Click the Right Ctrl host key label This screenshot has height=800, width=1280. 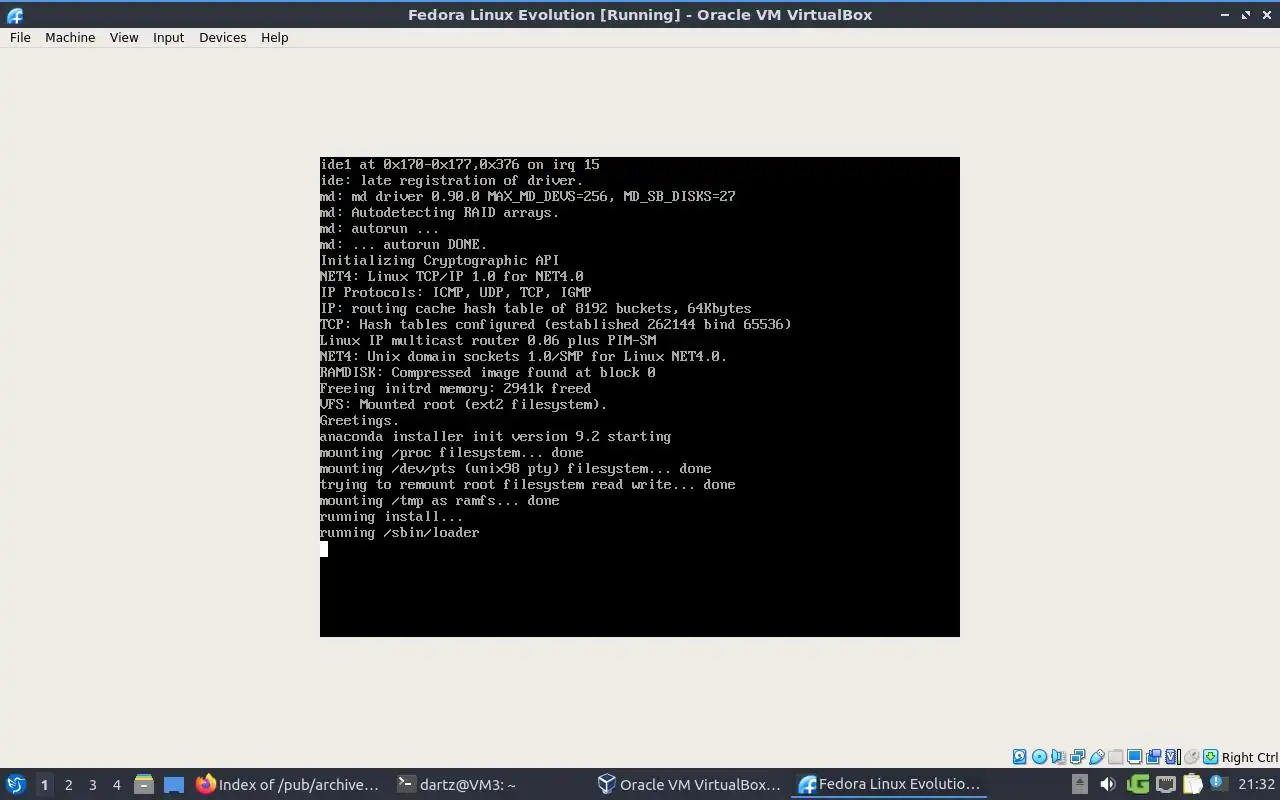click(1249, 757)
